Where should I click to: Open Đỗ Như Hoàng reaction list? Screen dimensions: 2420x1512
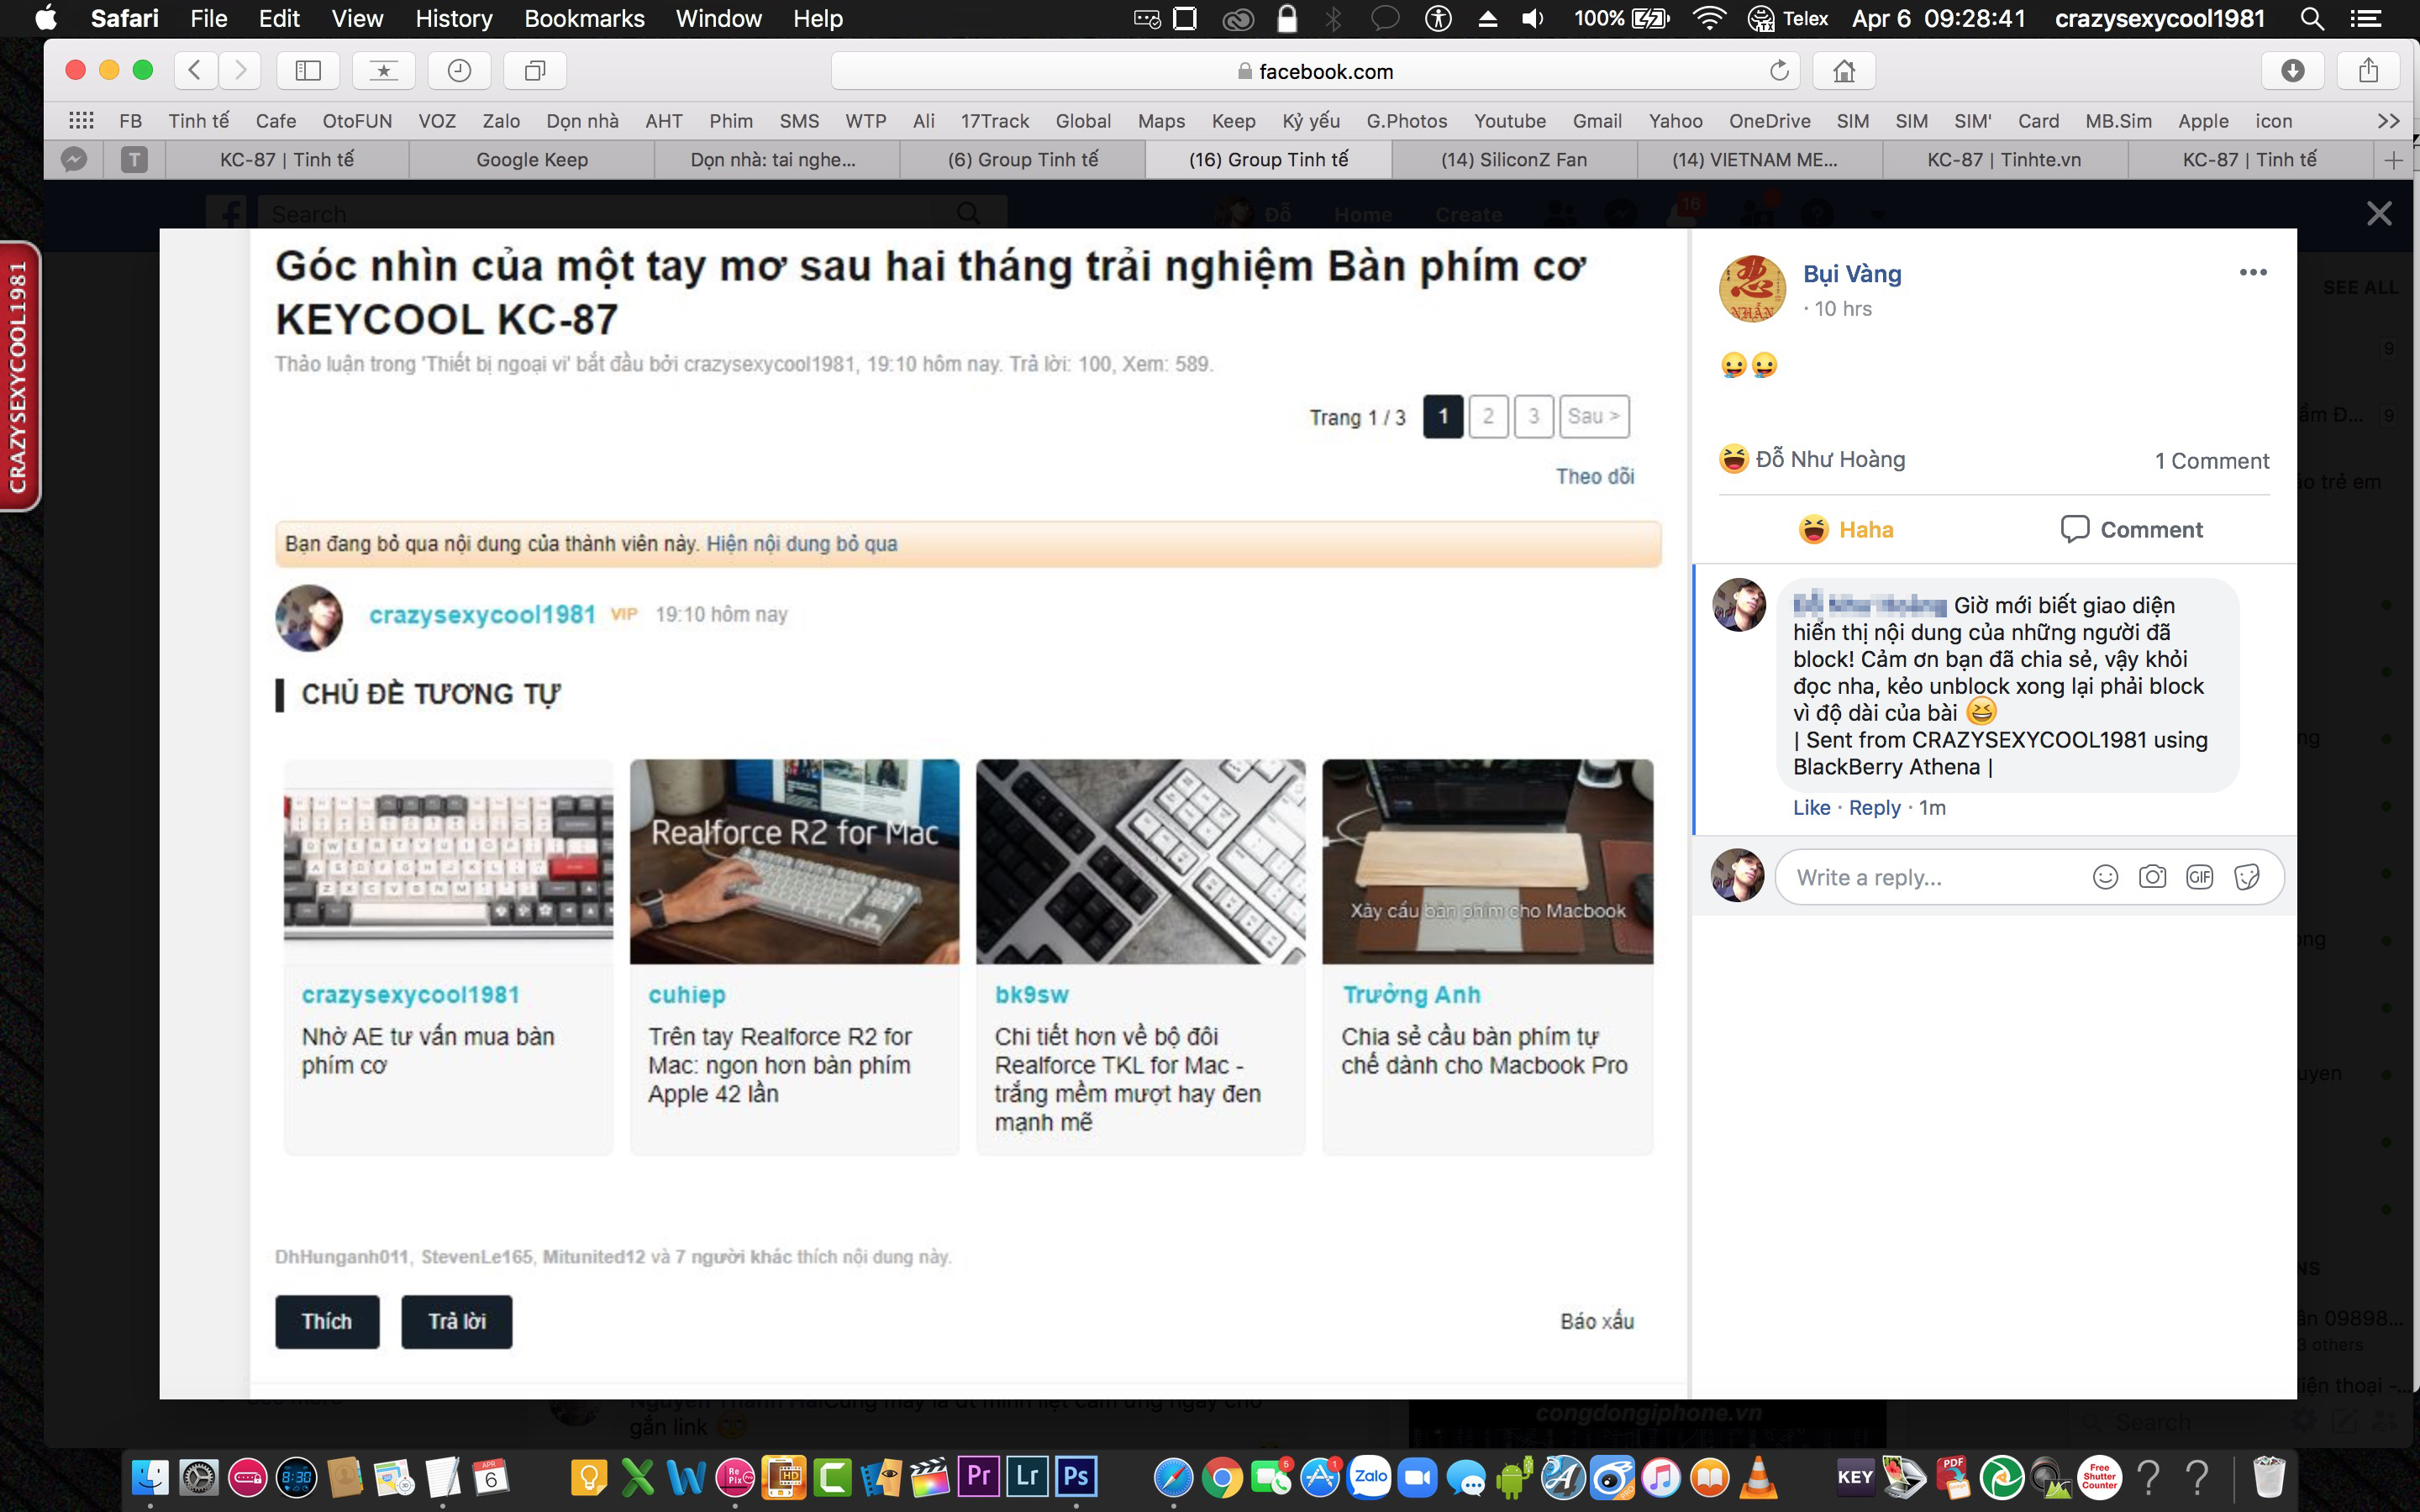(x=1830, y=459)
